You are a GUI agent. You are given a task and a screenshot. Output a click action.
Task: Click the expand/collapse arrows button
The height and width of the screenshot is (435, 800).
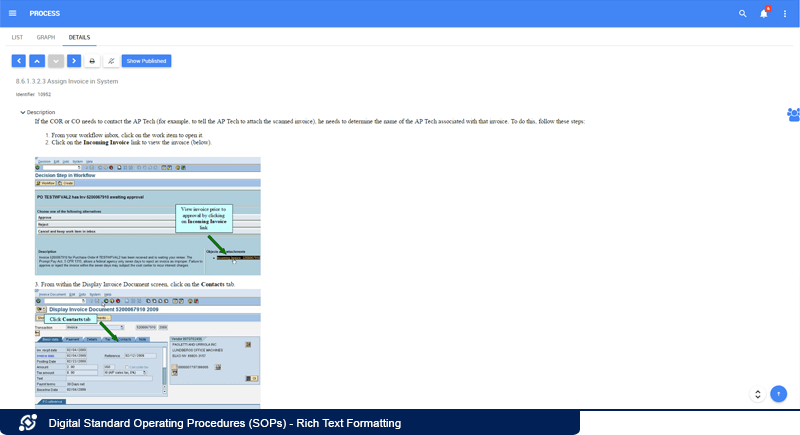pos(758,394)
